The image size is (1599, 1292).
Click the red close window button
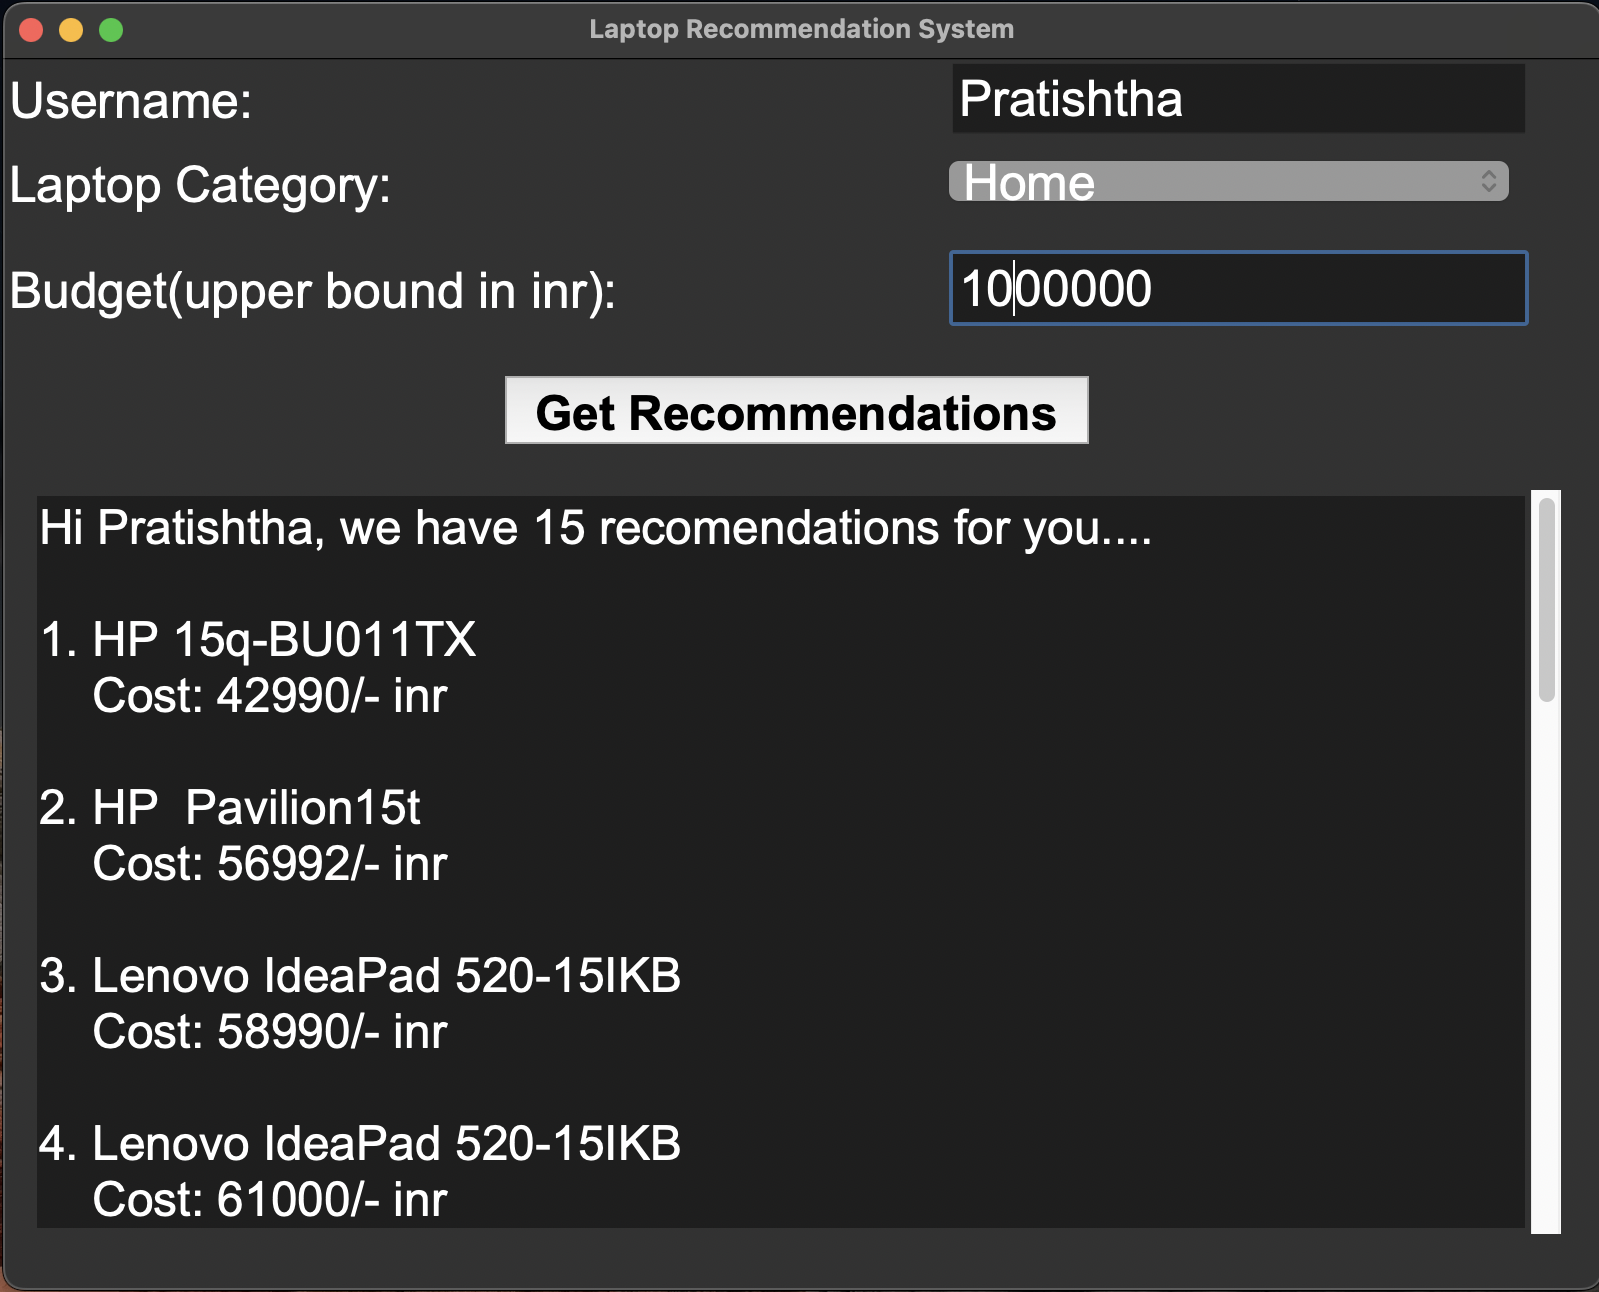[31, 30]
